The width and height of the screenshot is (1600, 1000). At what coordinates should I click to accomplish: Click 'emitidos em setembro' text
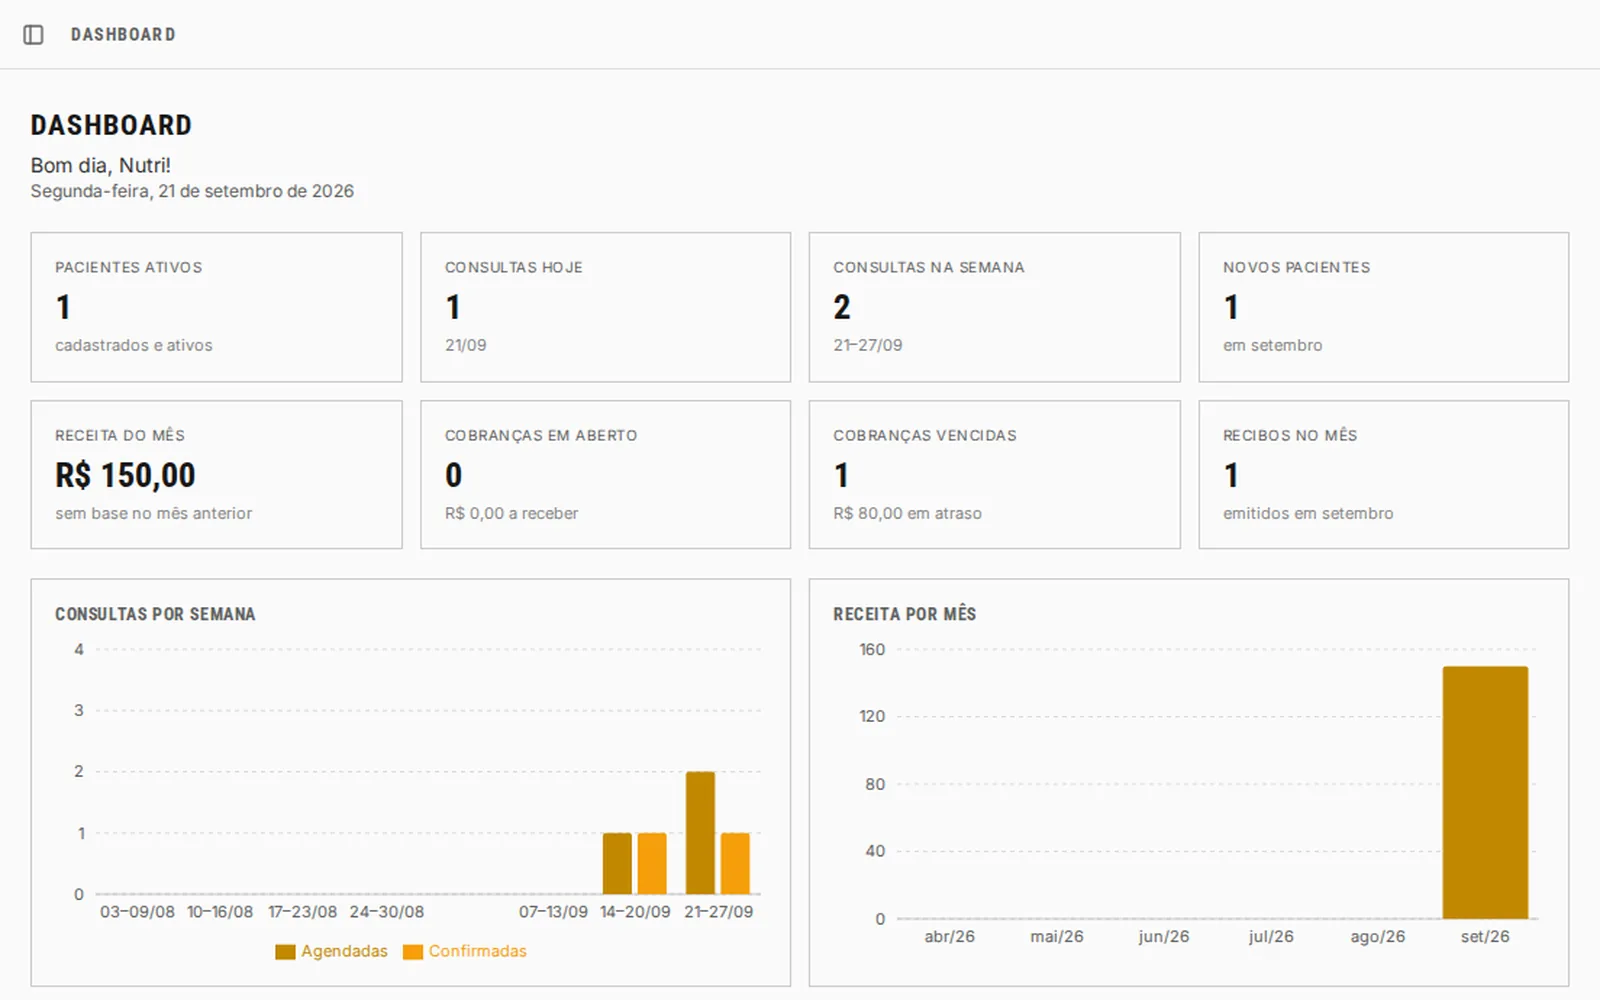(x=1308, y=513)
